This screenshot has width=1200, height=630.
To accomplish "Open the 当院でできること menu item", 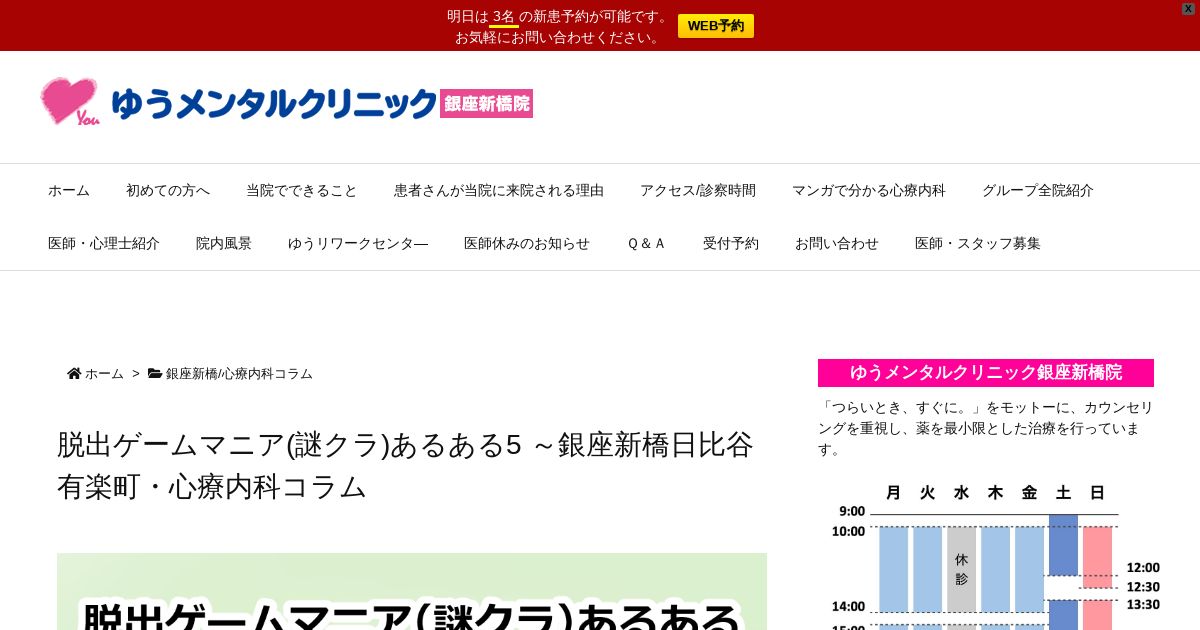I will [x=302, y=190].
